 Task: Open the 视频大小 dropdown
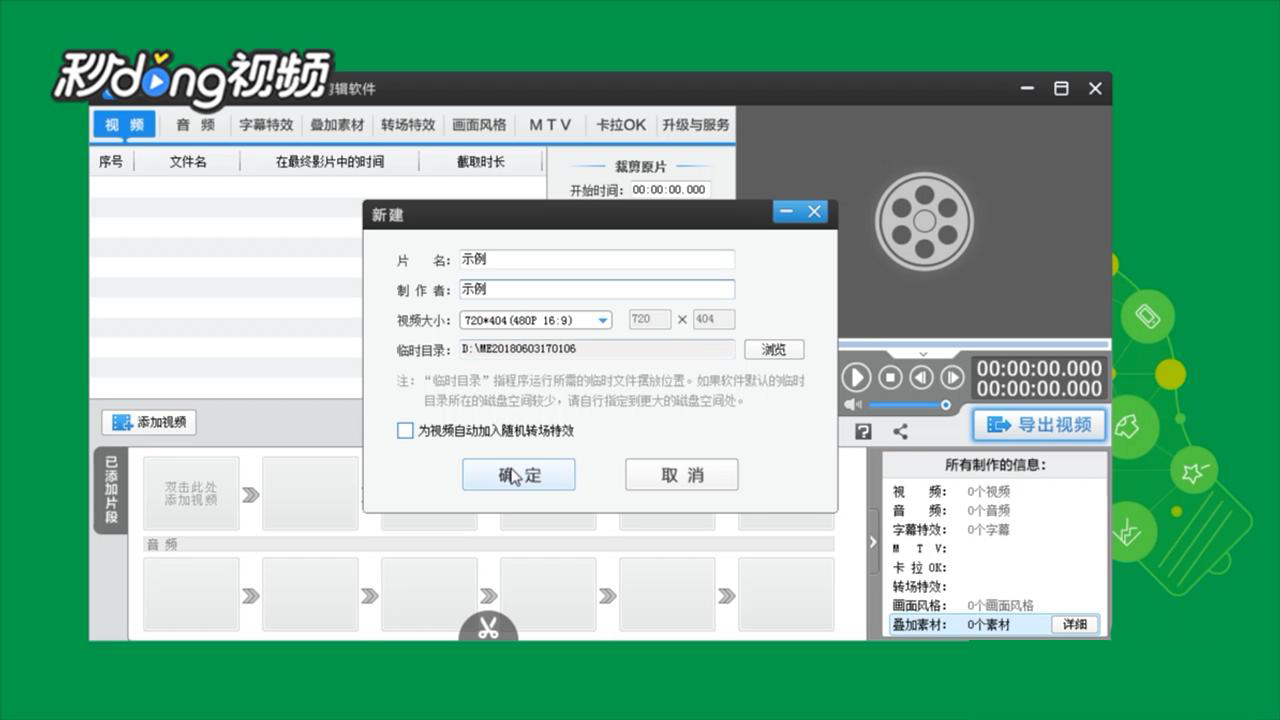click(x=536, y=320)
